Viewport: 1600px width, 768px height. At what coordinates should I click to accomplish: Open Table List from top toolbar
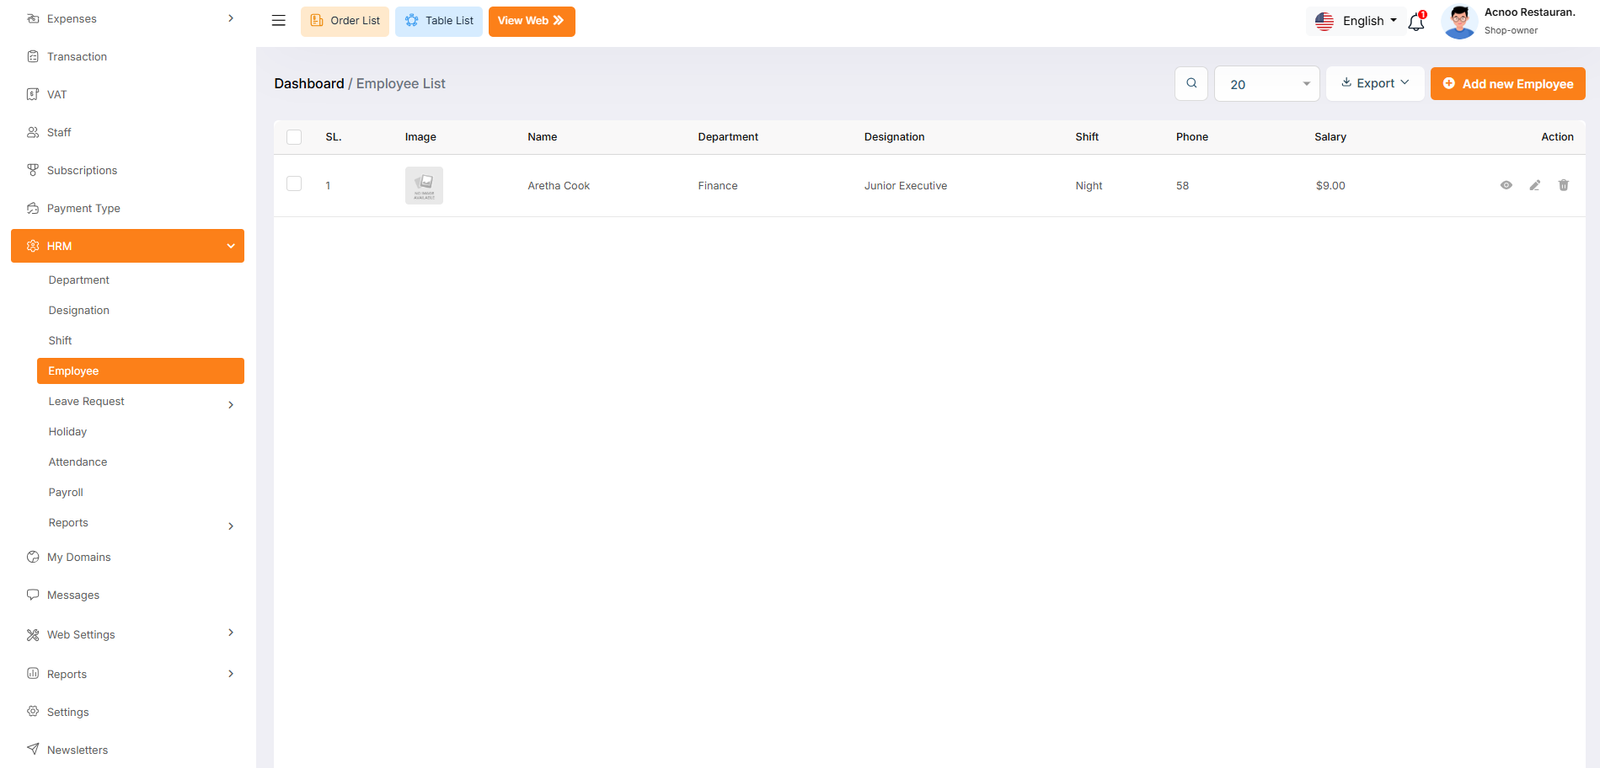point(439,21)
